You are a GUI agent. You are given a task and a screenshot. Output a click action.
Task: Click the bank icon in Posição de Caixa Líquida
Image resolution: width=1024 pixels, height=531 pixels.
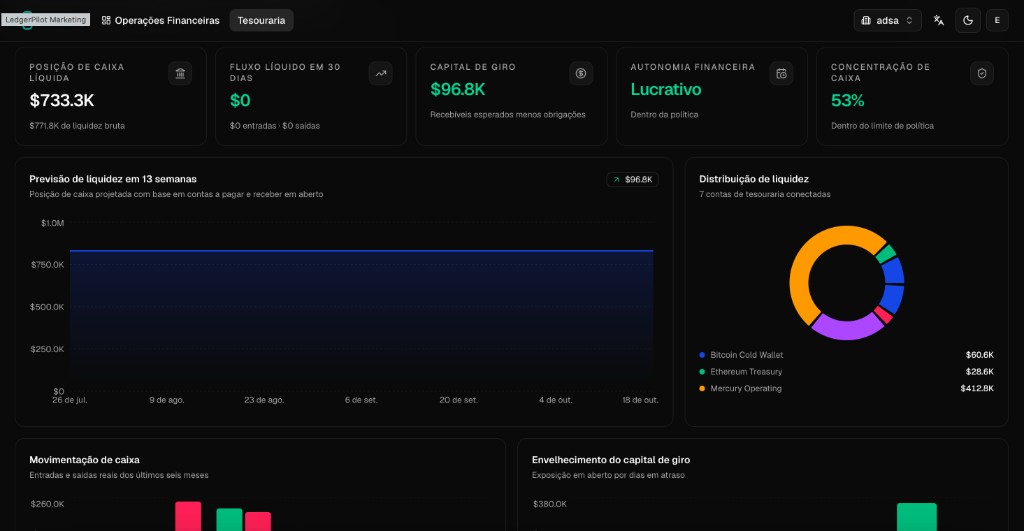tap(180, 74)
